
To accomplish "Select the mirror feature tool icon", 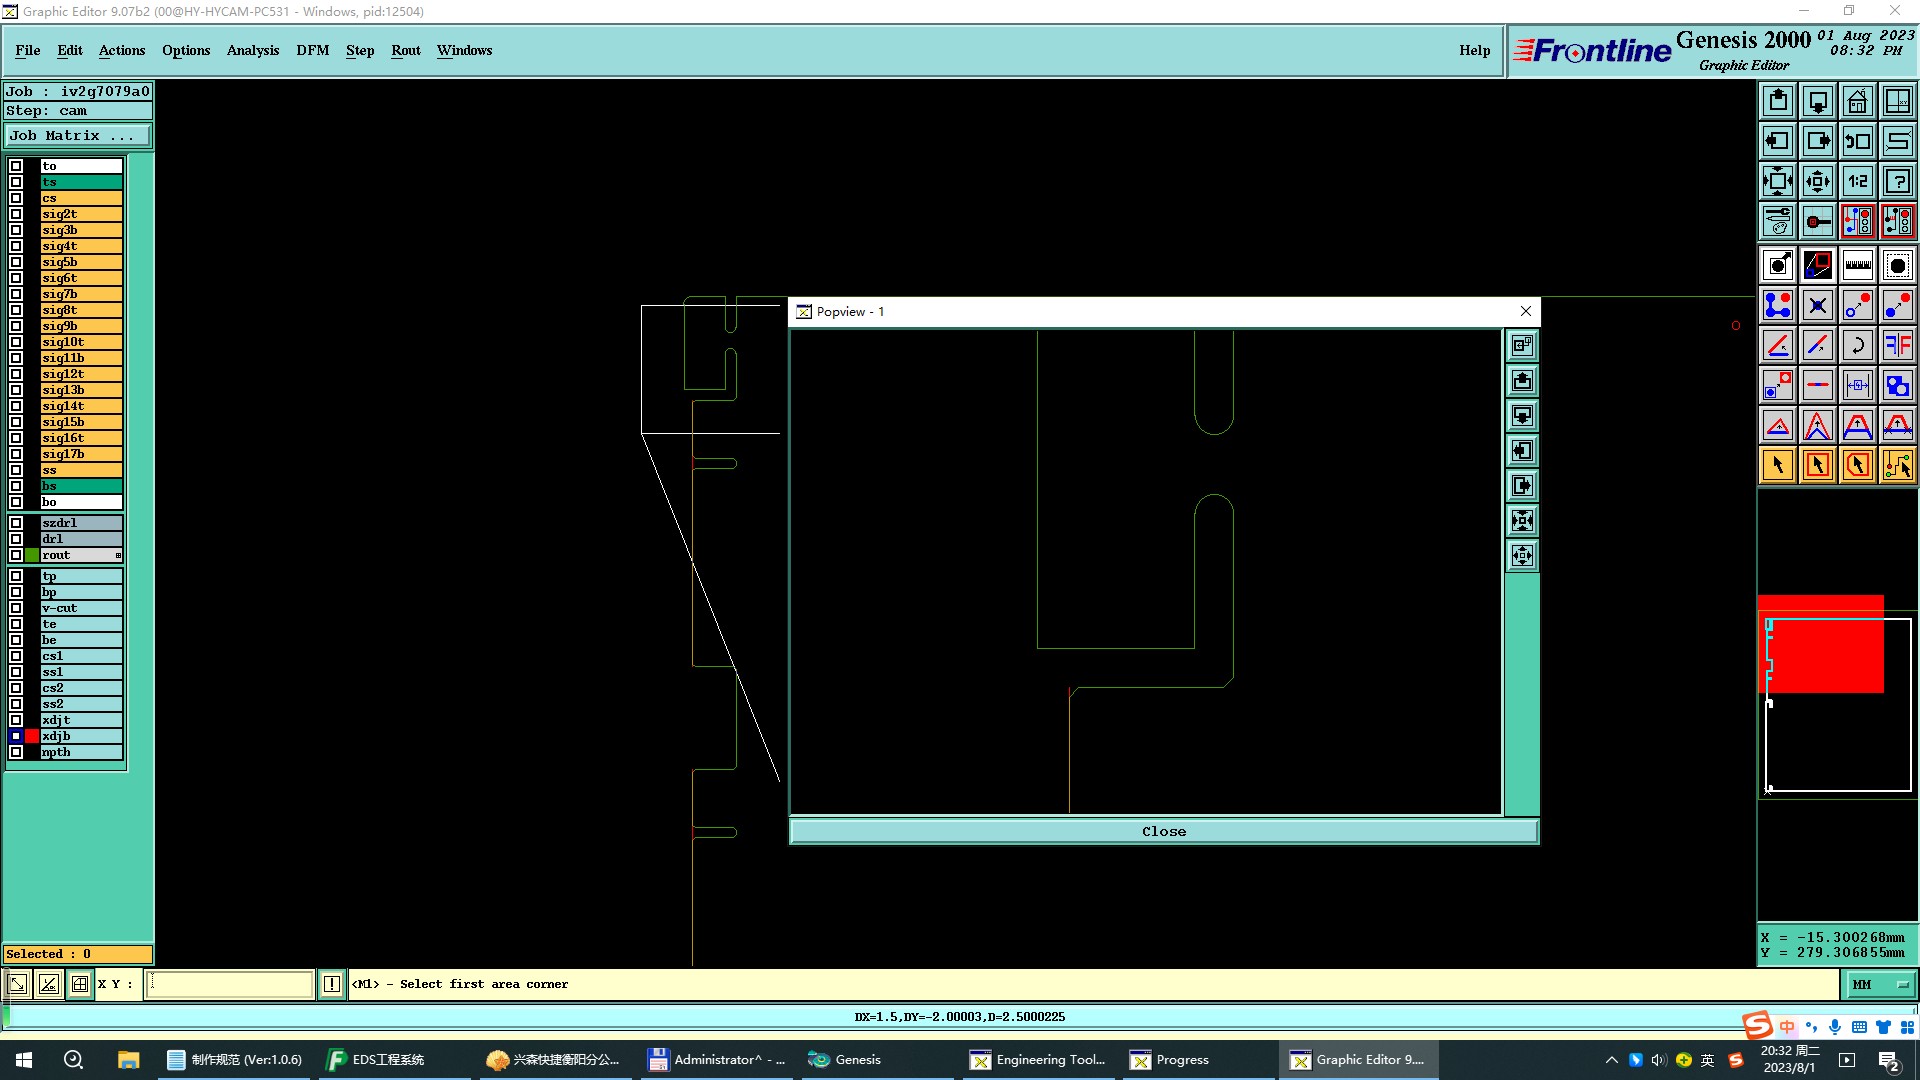I will point(1897,345).
